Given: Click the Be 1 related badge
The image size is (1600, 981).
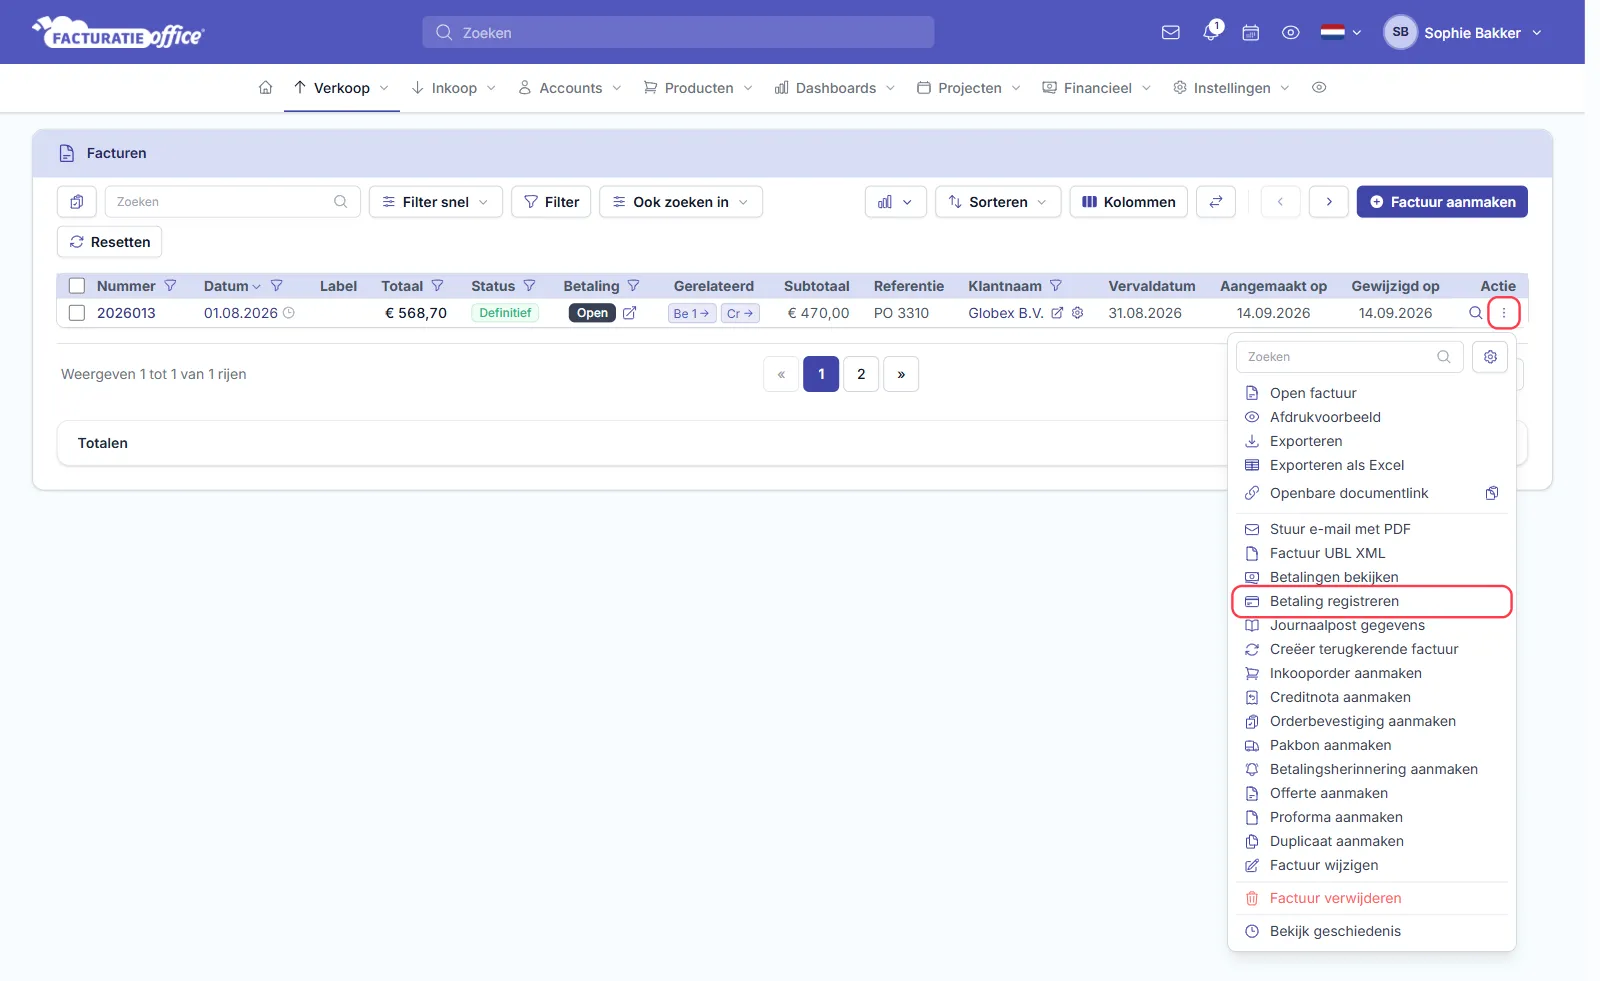Looking at the screenshot, I should point(692,313).
